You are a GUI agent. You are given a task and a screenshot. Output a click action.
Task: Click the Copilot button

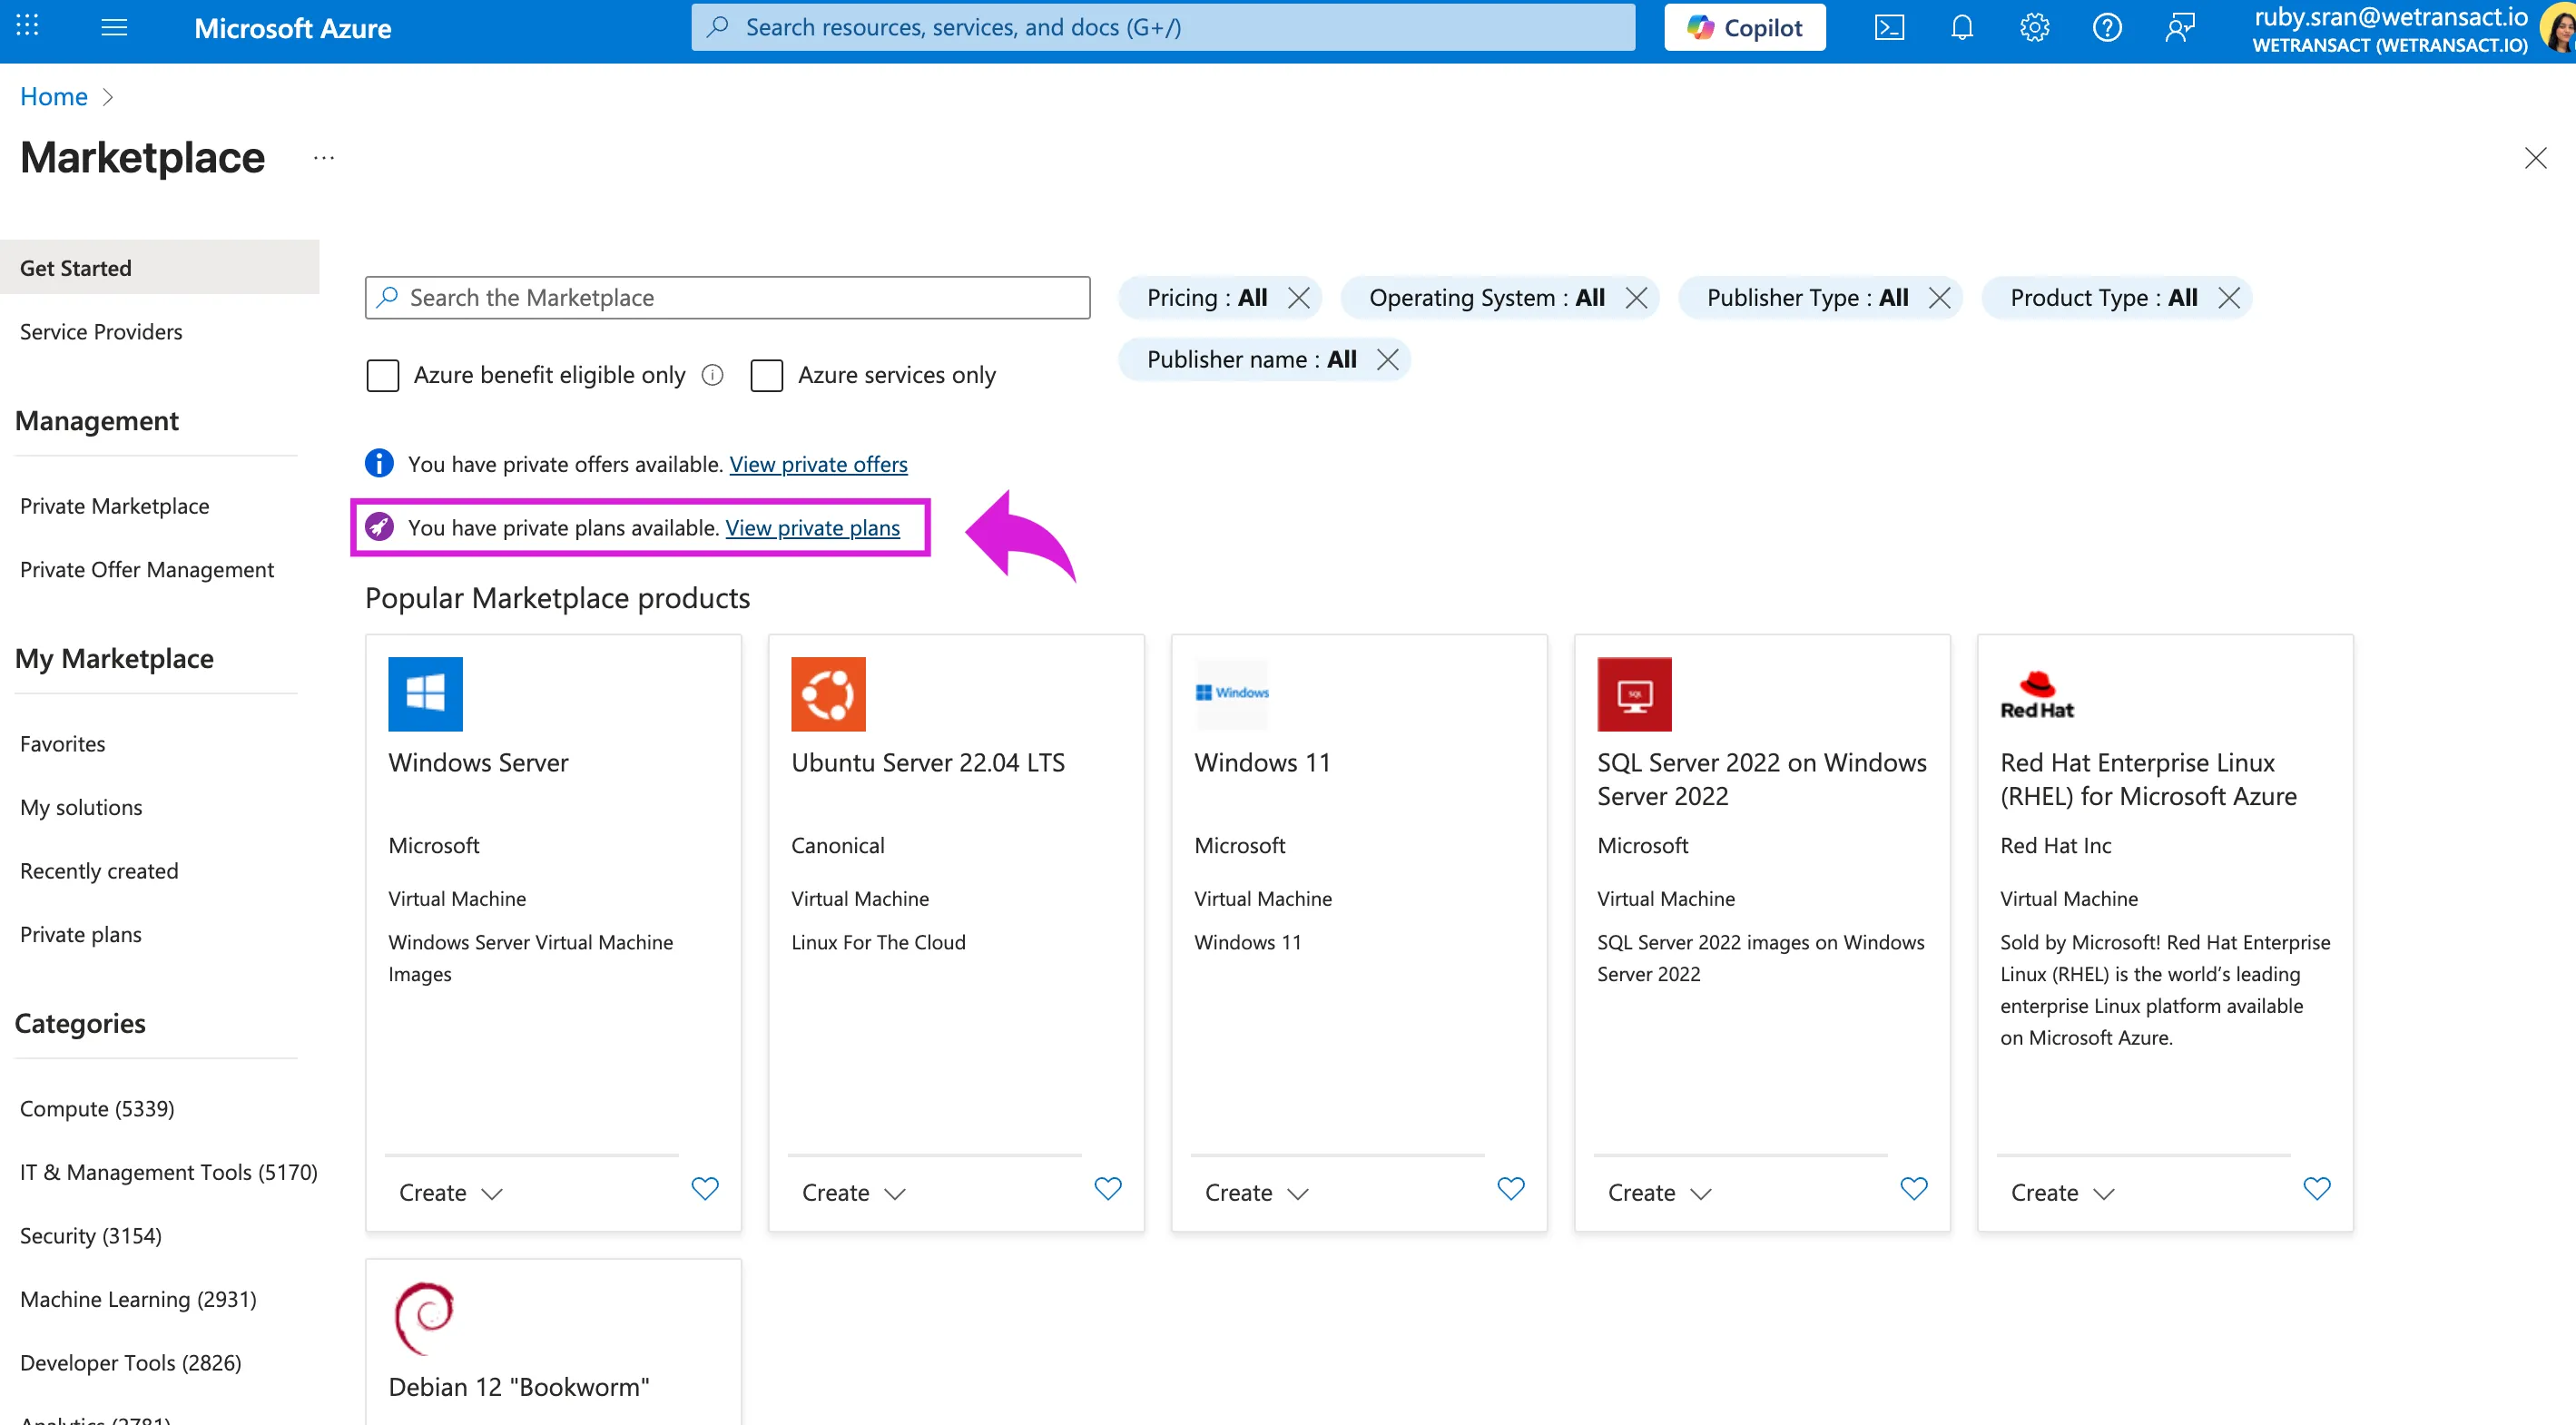point(1744,27)
